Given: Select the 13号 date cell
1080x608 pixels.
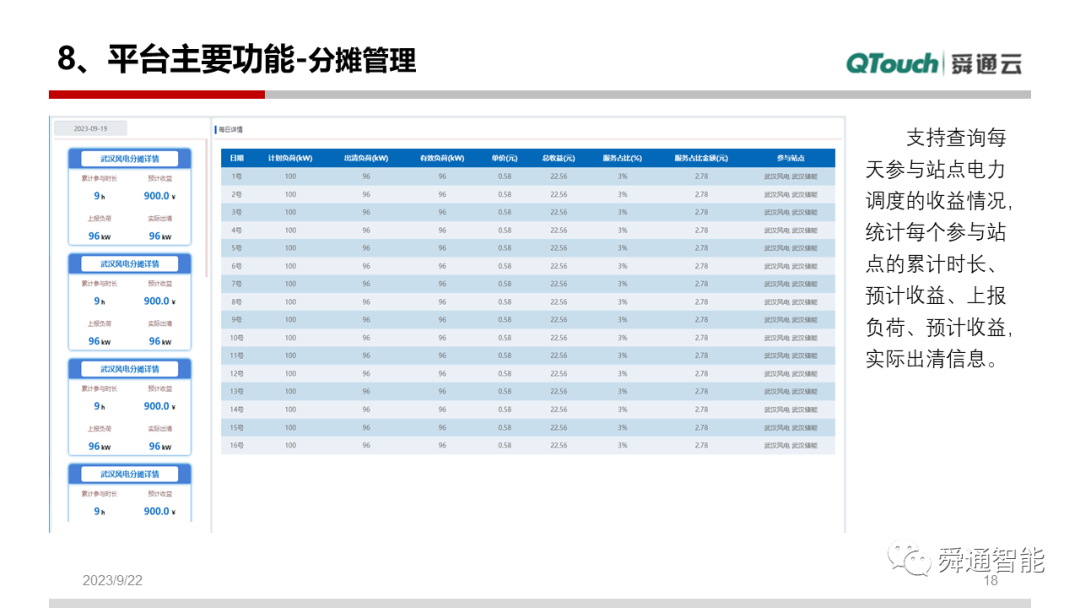Looking at the screenshot, I should 236,391.
